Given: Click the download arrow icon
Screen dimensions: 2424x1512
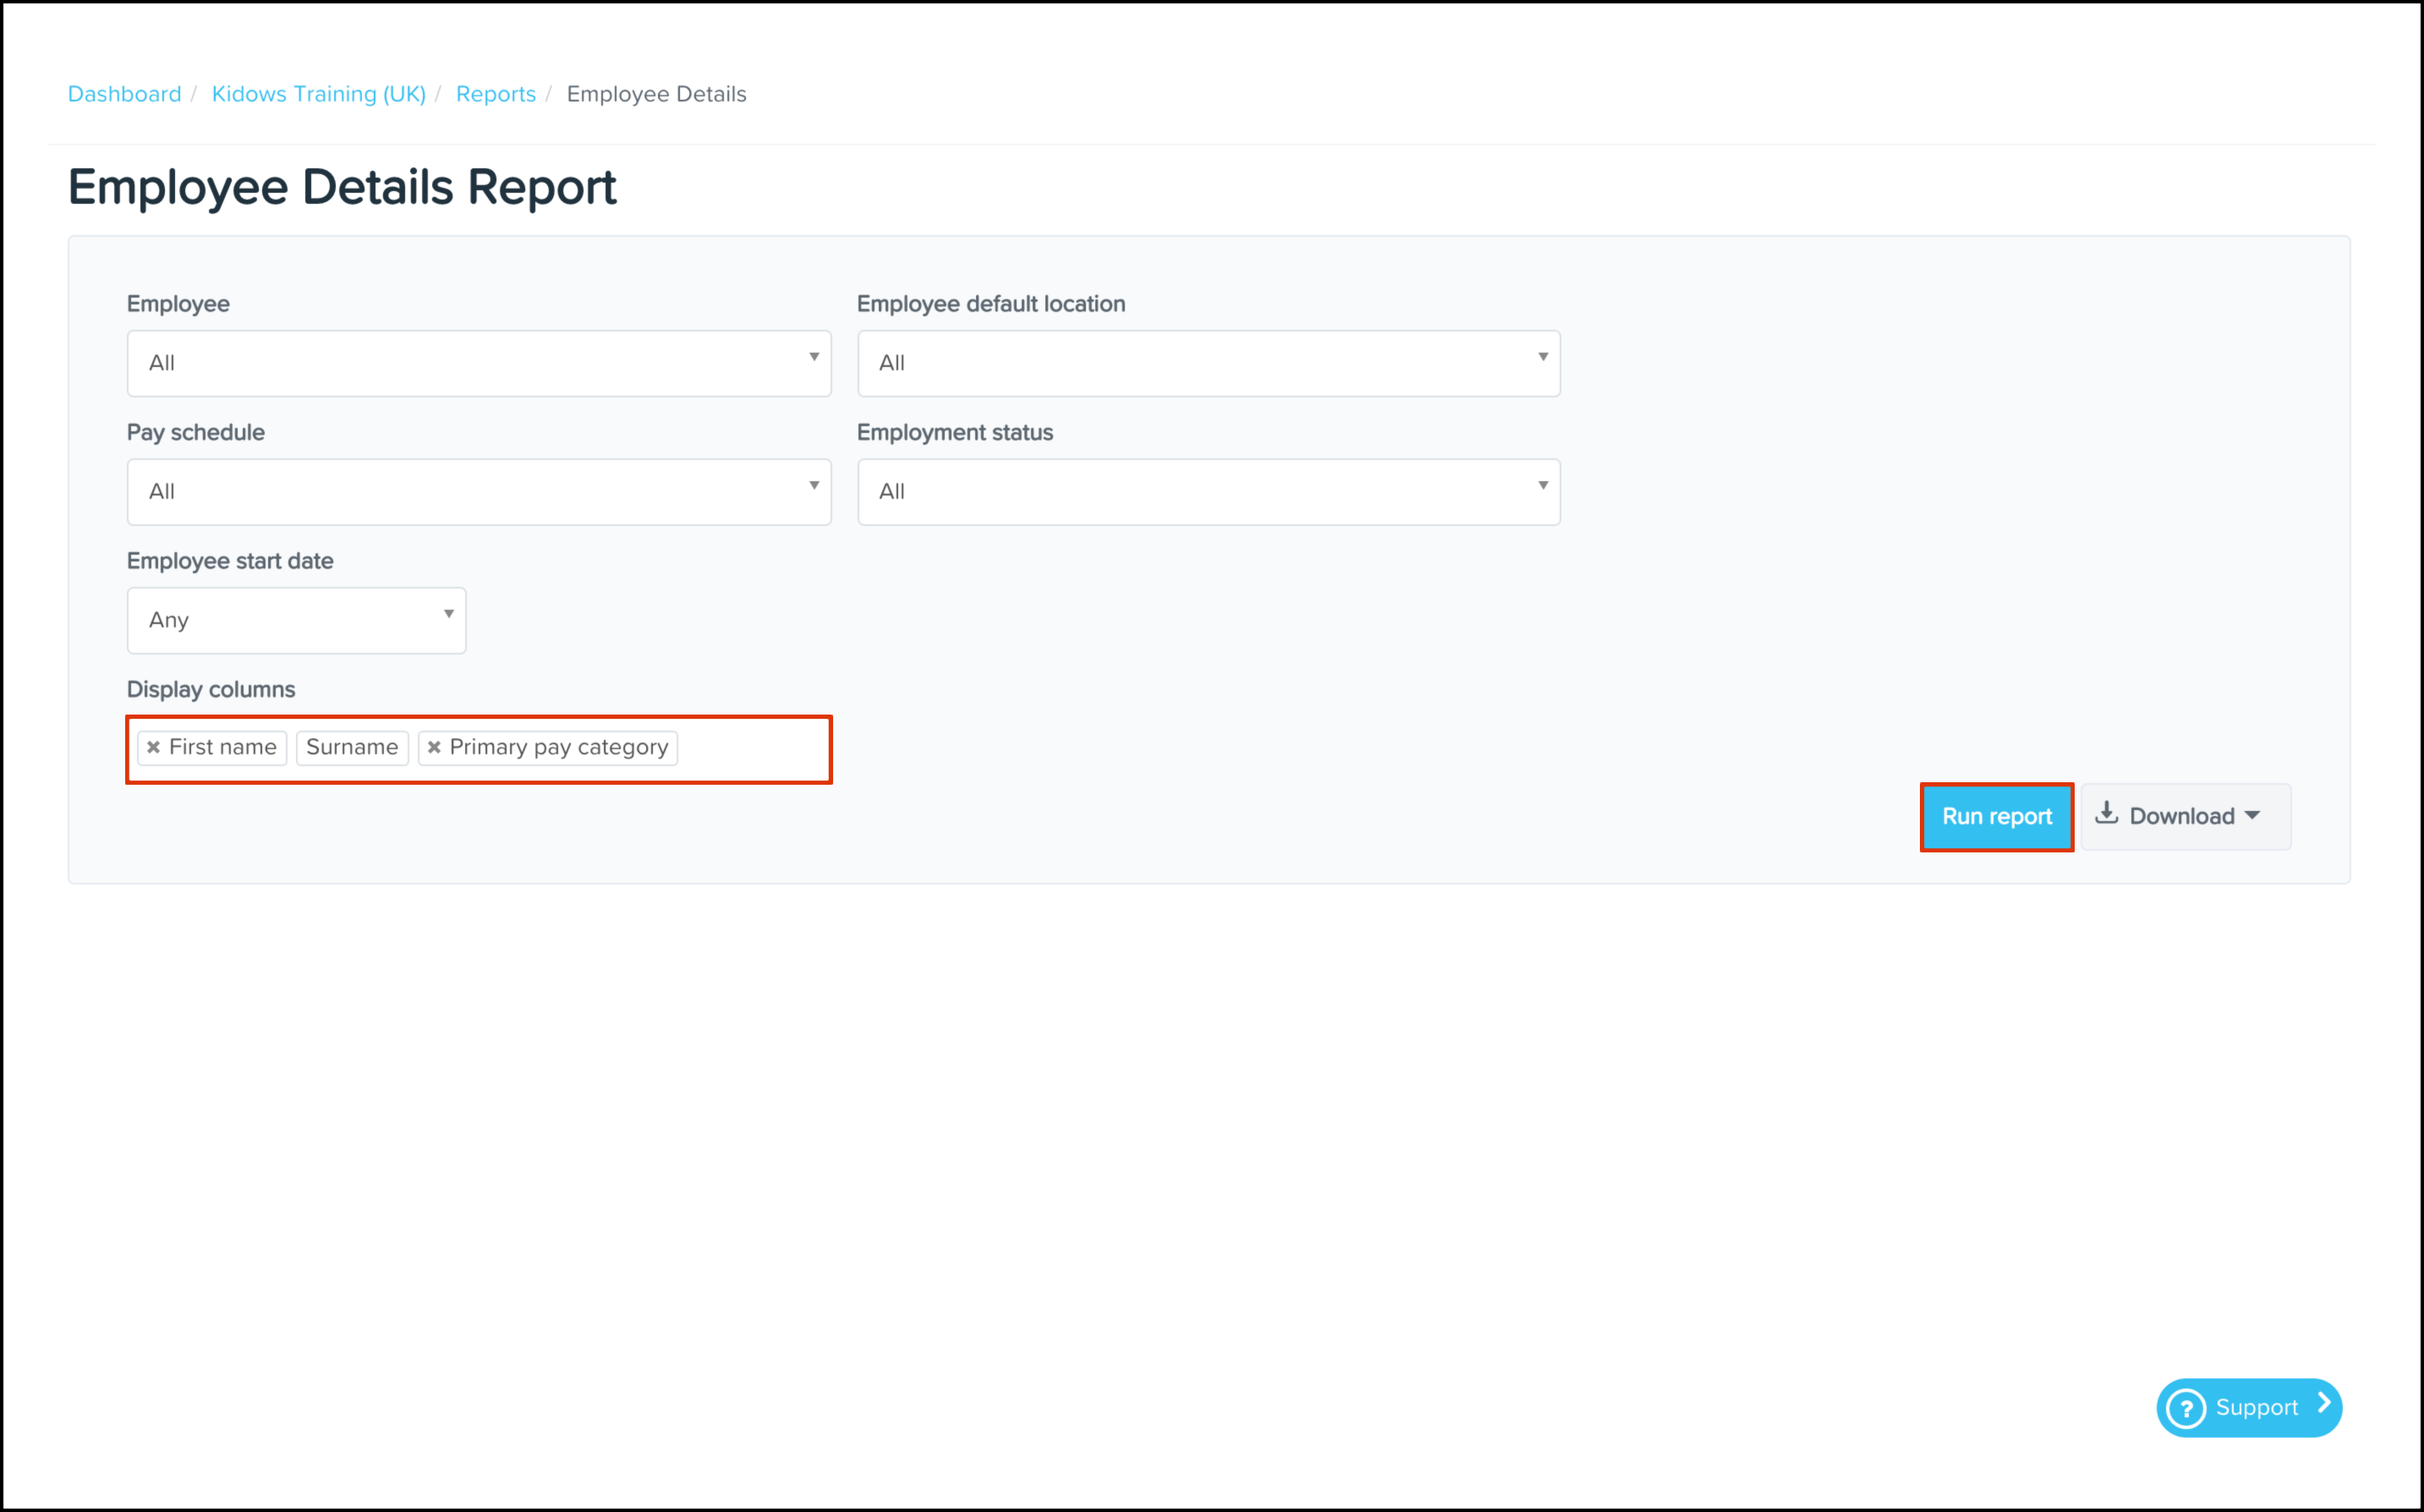Looking at the screenshot, I should coord(2106,813).
